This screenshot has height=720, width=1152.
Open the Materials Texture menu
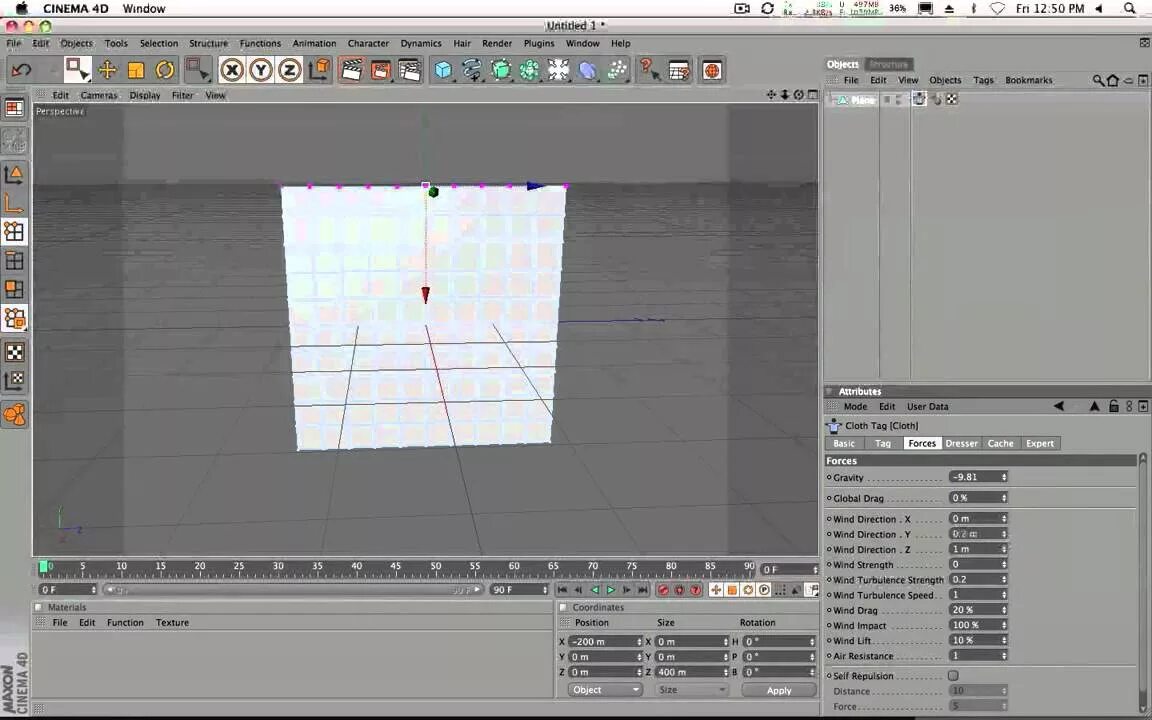point(172,622)
